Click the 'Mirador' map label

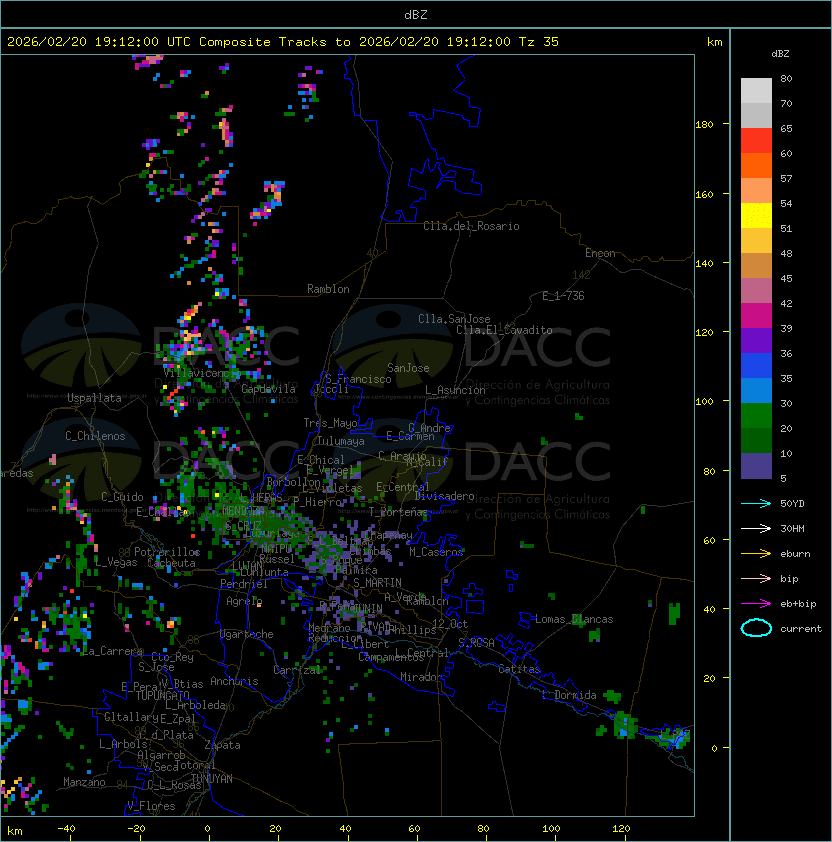(x=421, y=677)
